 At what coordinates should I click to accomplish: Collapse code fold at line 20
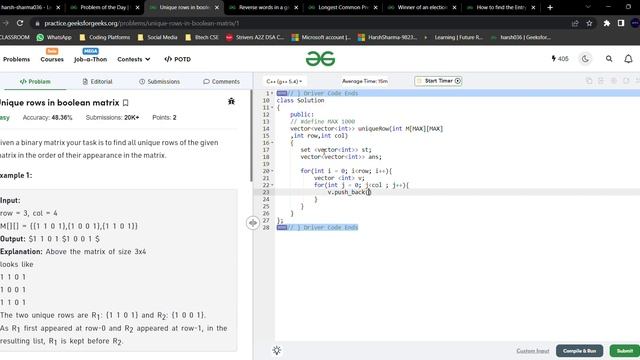(x=272, y=171)
